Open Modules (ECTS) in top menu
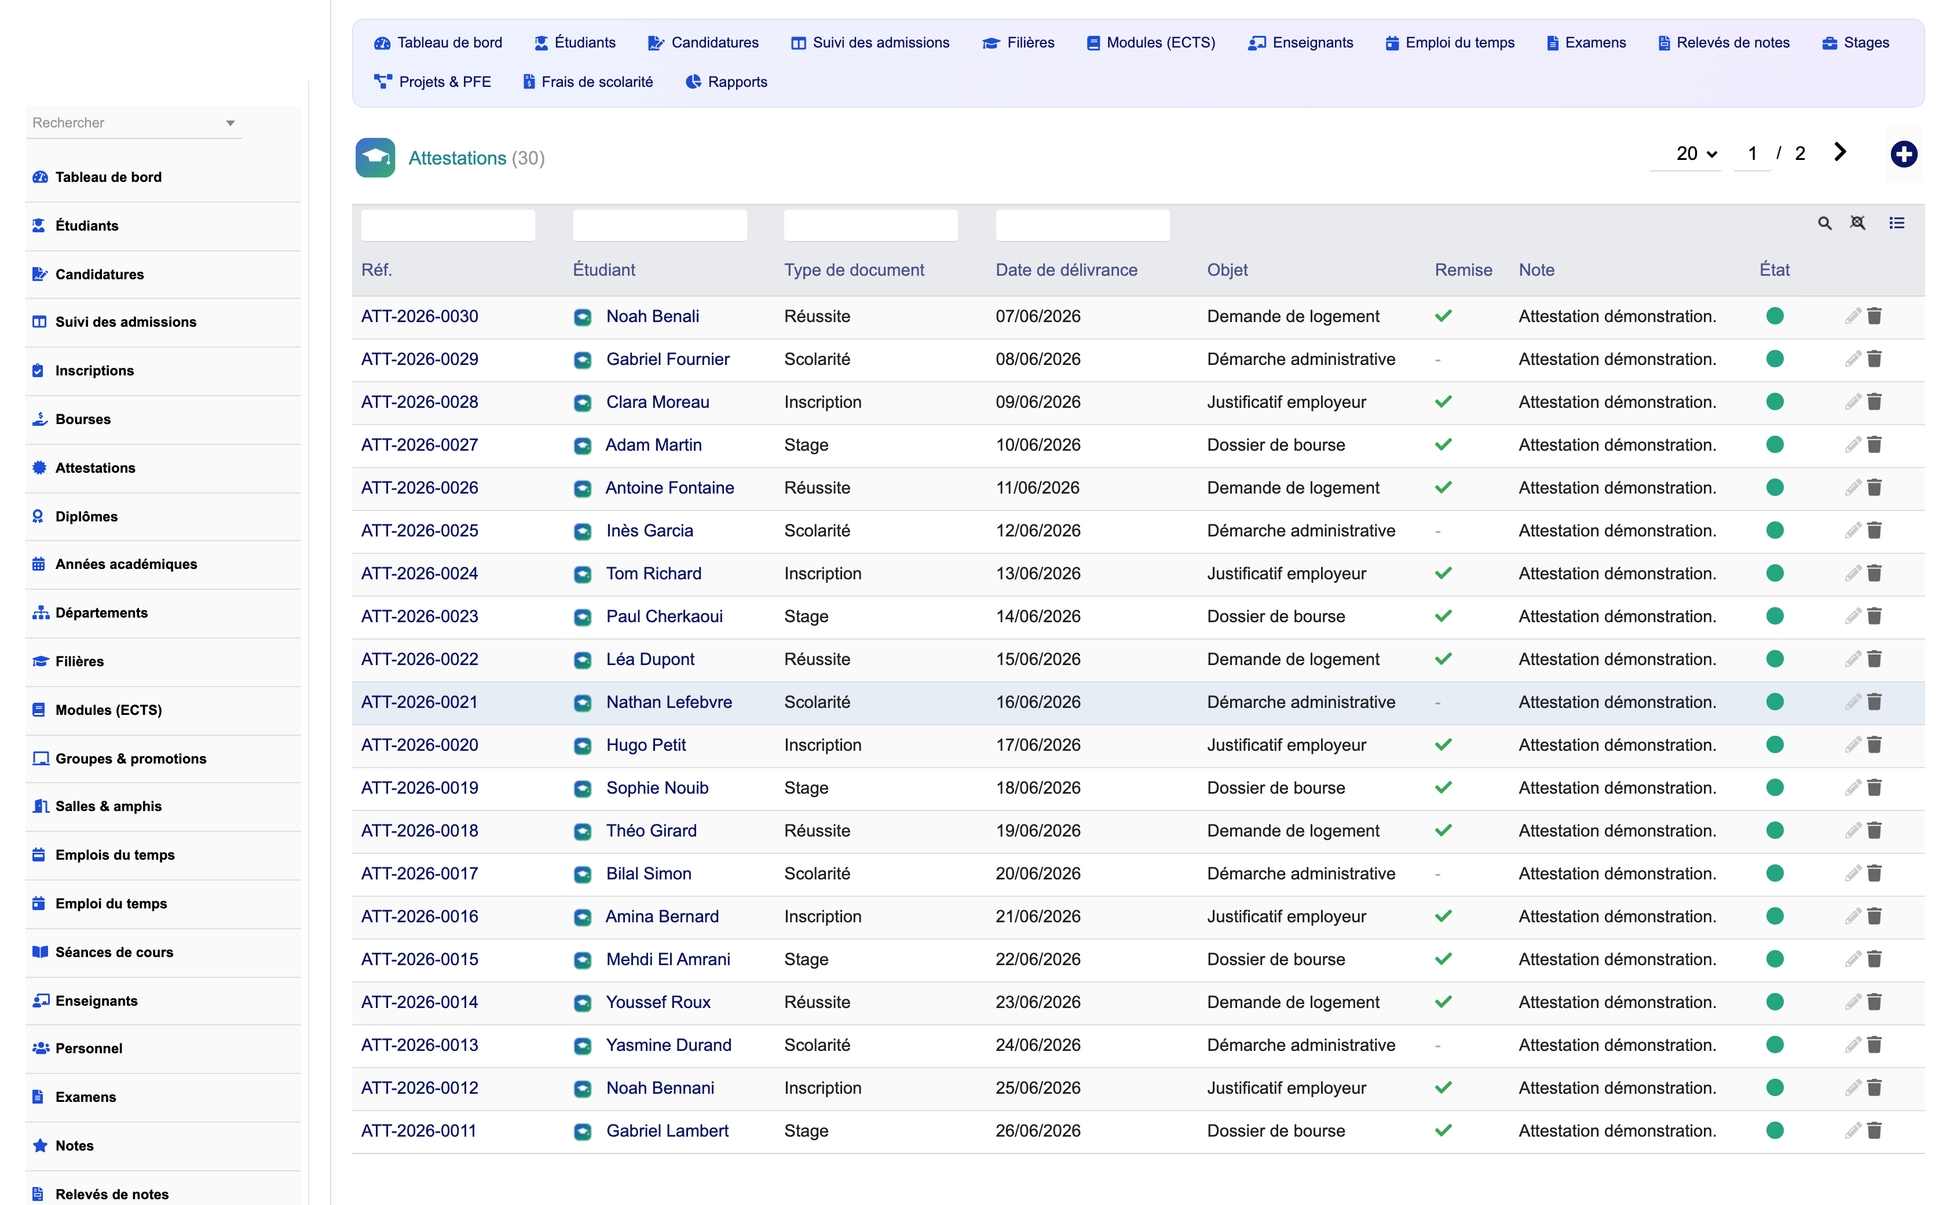This screenshot has height=1205, width=1946. 1151,43
